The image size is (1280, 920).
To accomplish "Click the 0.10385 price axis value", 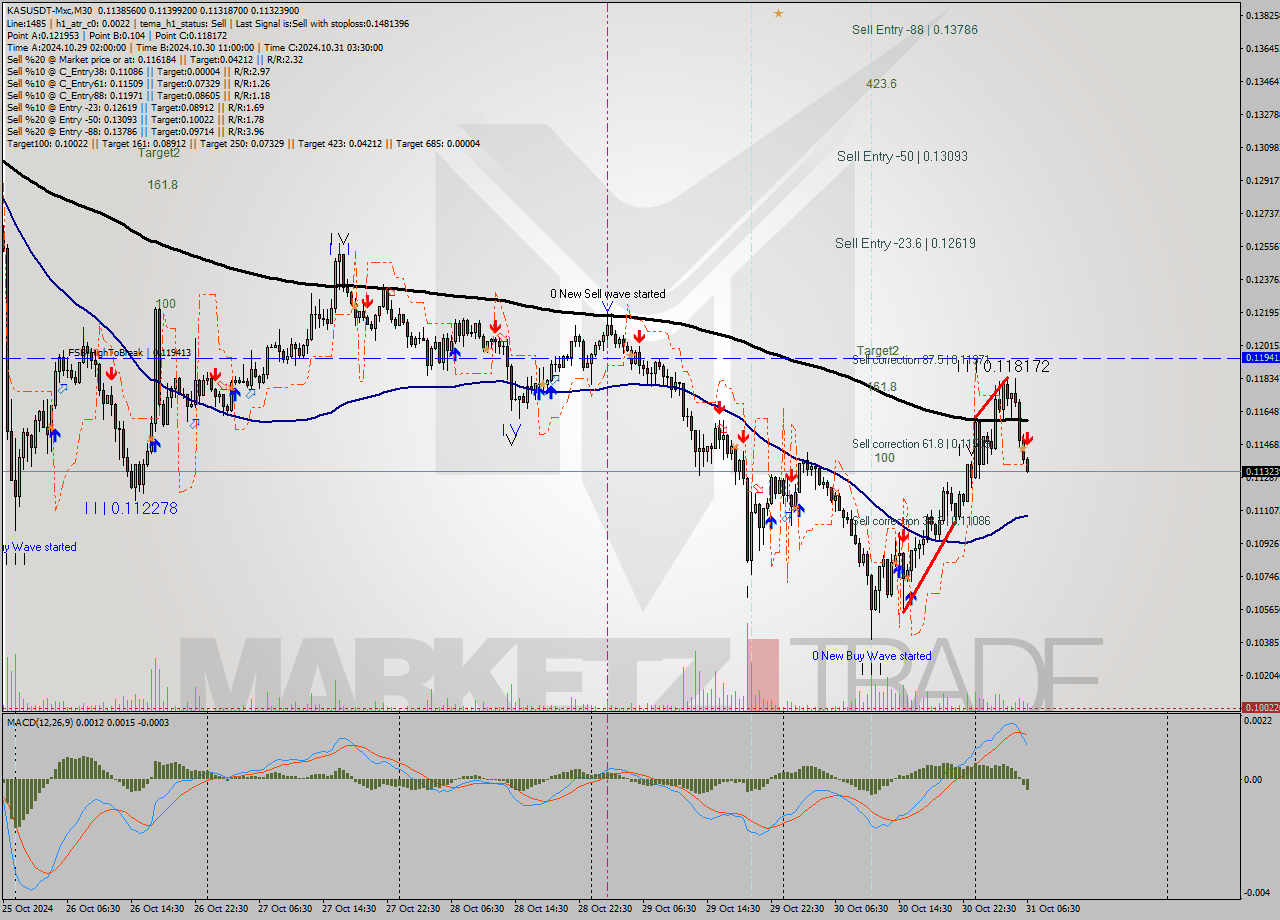I will click(1261, 642).
